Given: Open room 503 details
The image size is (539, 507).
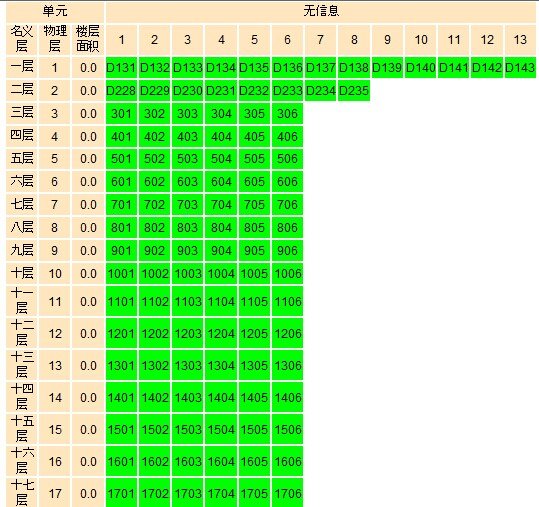Looking at the screenshot, I should click(187, 159).
